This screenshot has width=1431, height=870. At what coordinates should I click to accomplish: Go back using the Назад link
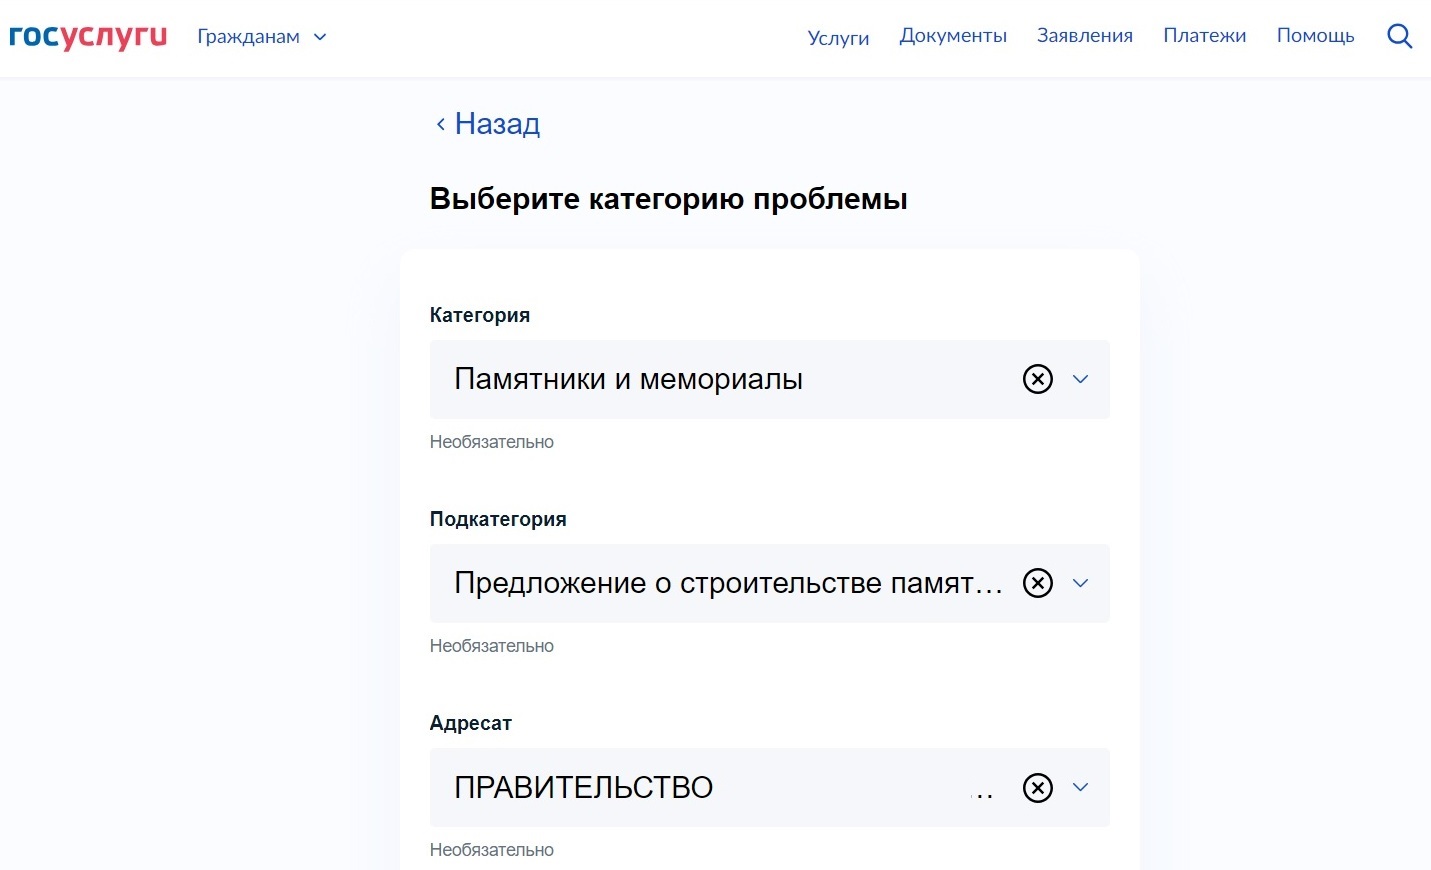497,124
